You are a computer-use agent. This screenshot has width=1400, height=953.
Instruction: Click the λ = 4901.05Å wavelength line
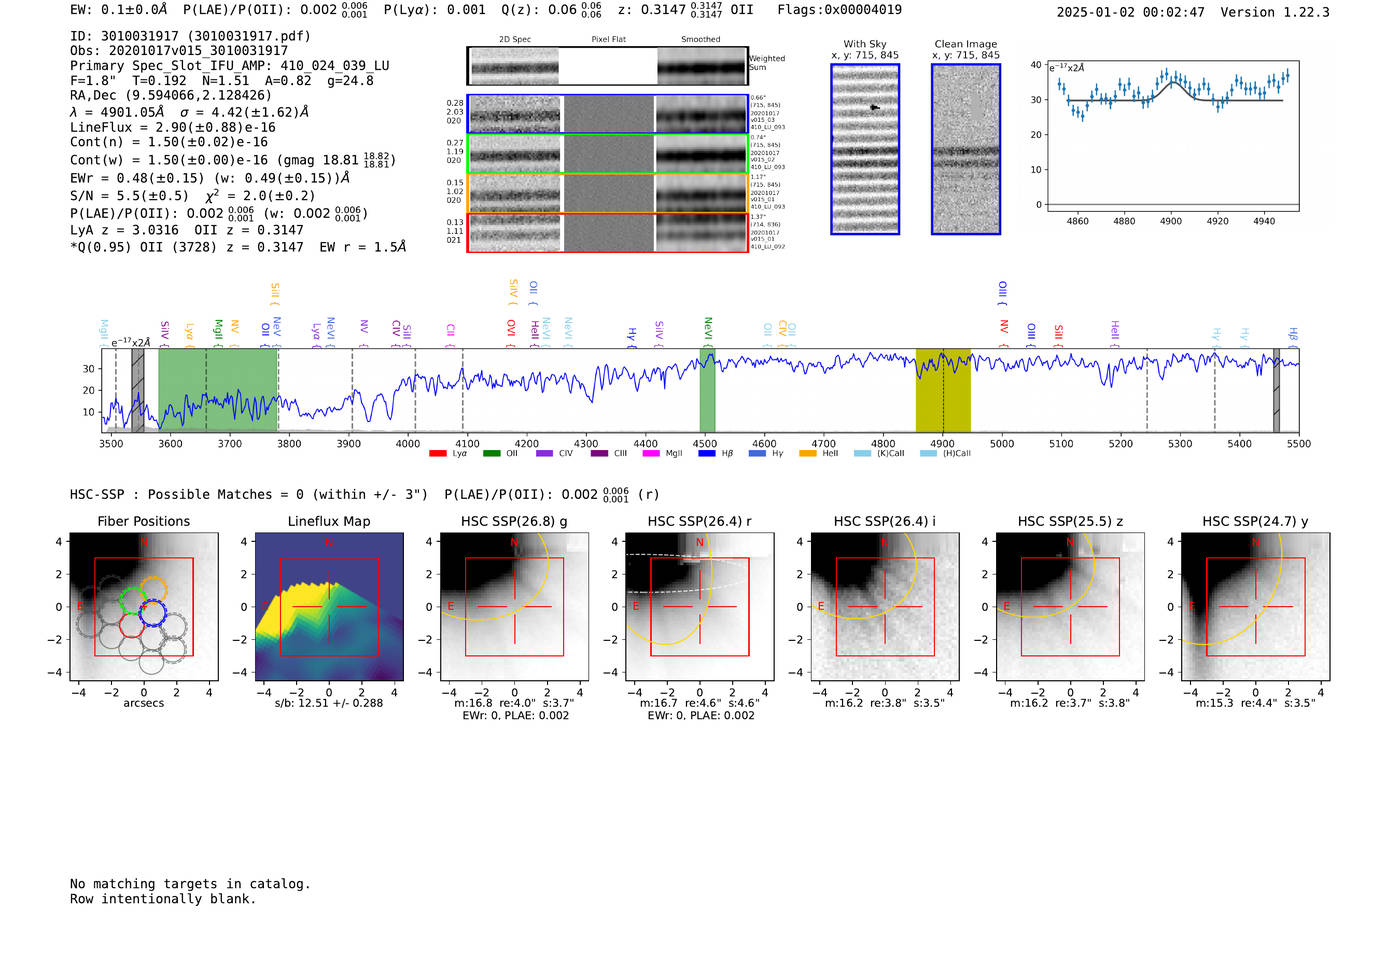(x=190, y=112)
